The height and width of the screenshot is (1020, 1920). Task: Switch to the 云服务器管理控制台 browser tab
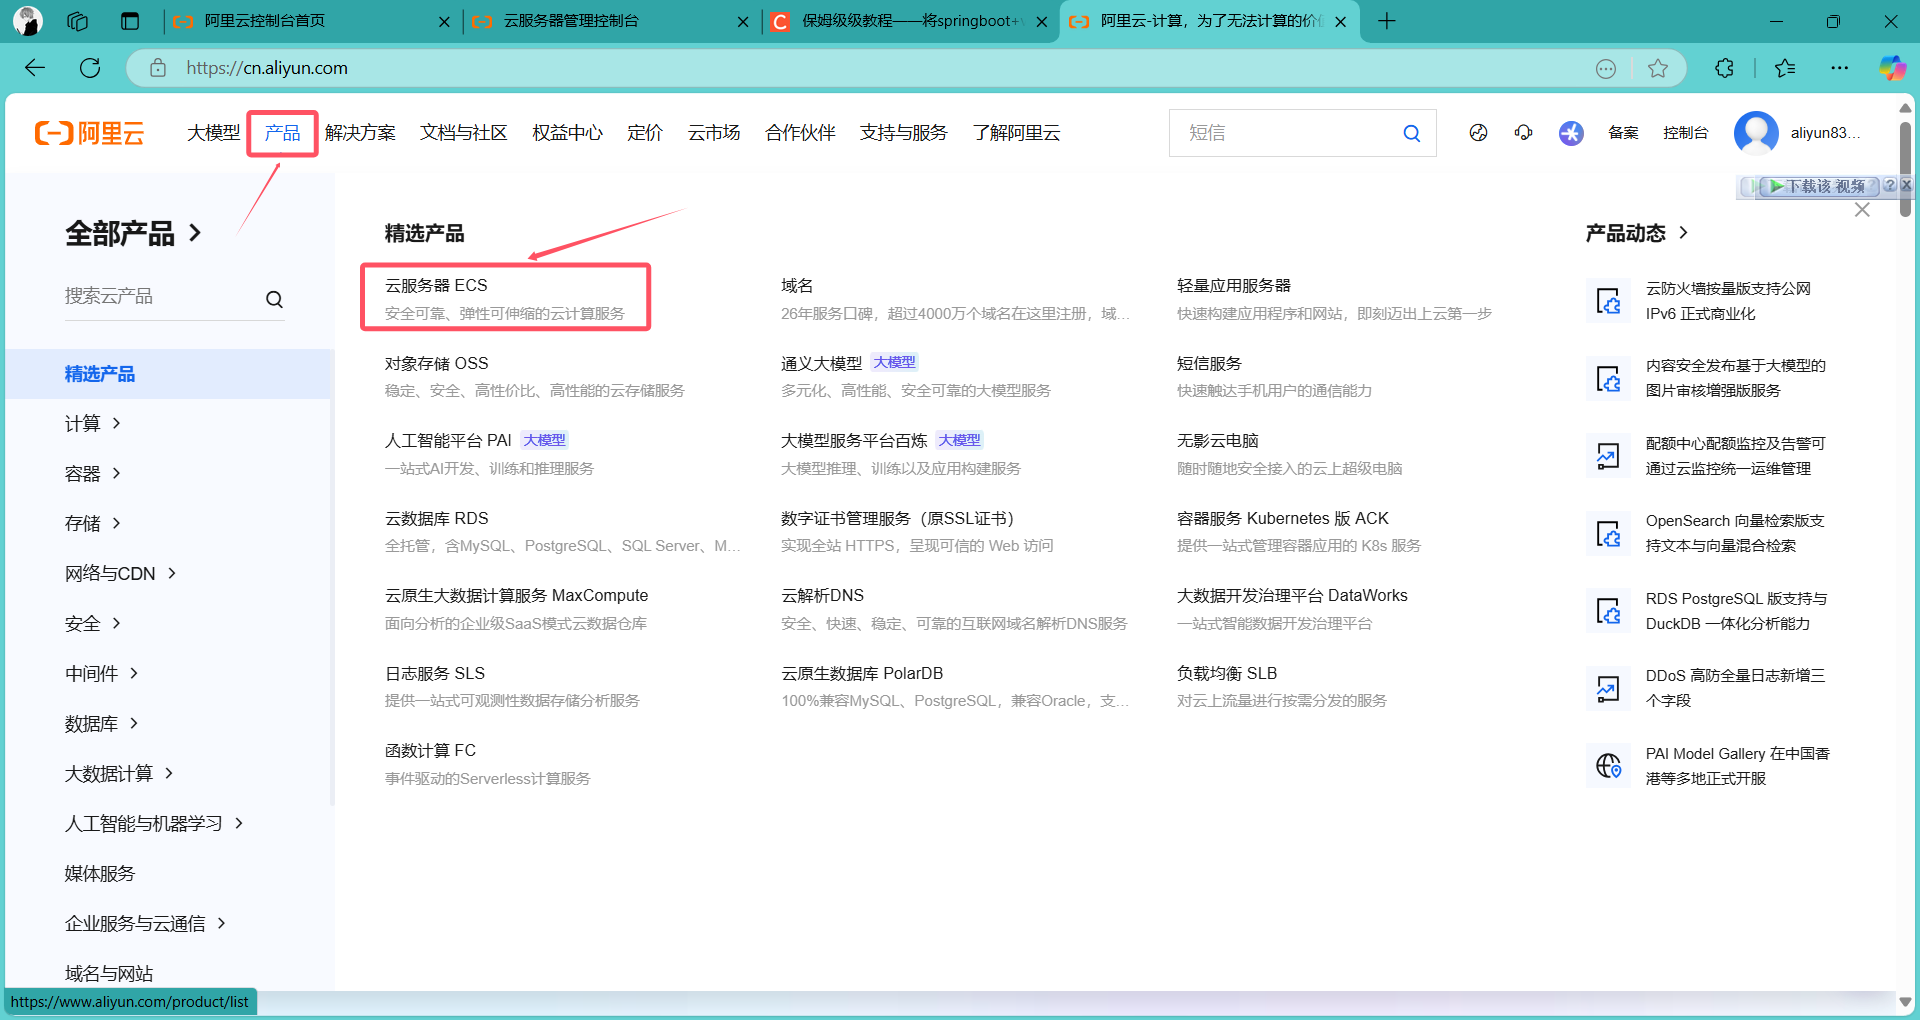click(610, 21)
